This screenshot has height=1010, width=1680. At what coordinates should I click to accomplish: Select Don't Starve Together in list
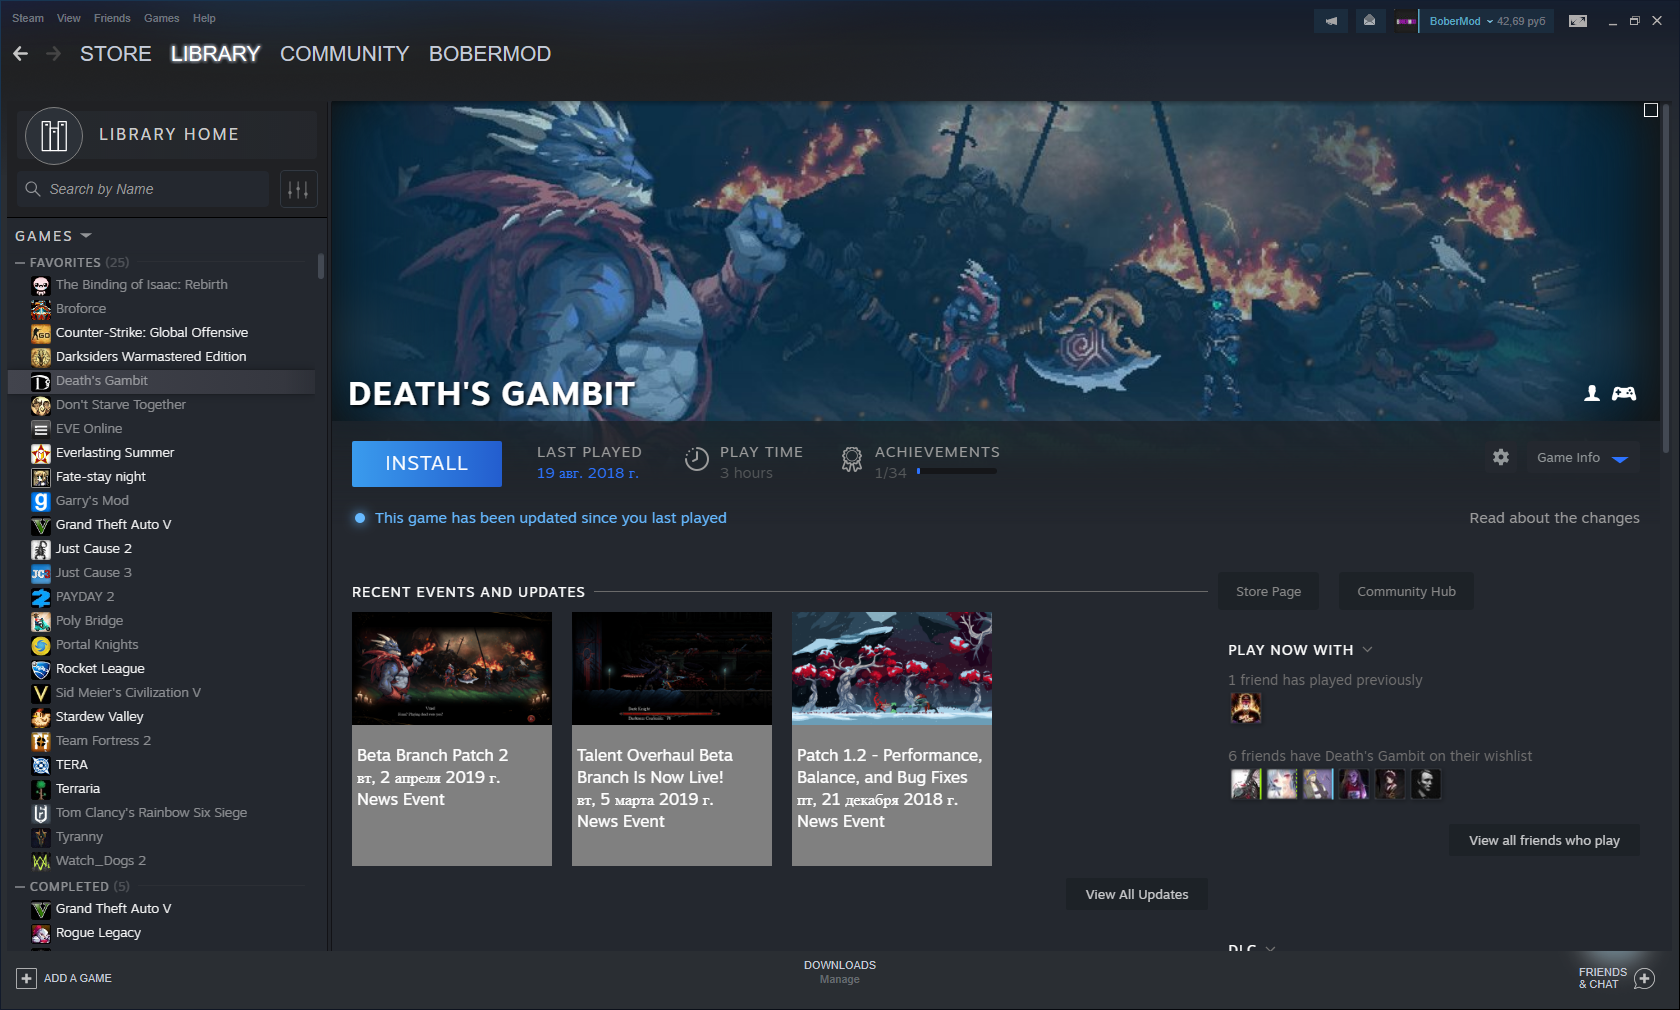pyautogui.click(x=162, y=405)
